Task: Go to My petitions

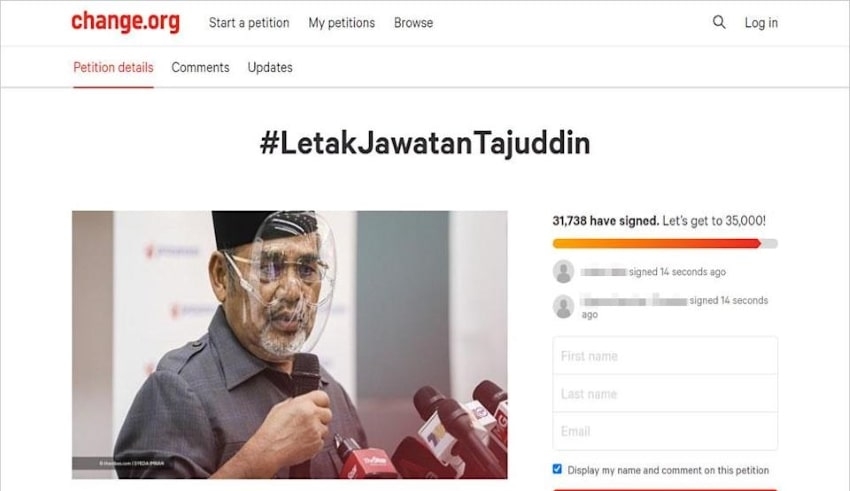Action: (x=342, y=23)
